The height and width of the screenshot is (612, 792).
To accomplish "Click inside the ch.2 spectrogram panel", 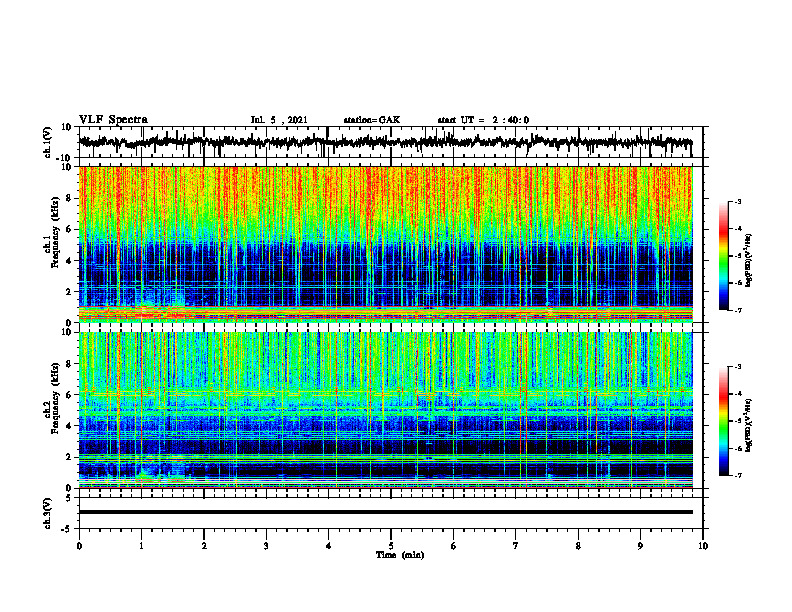I will (385, 410).
